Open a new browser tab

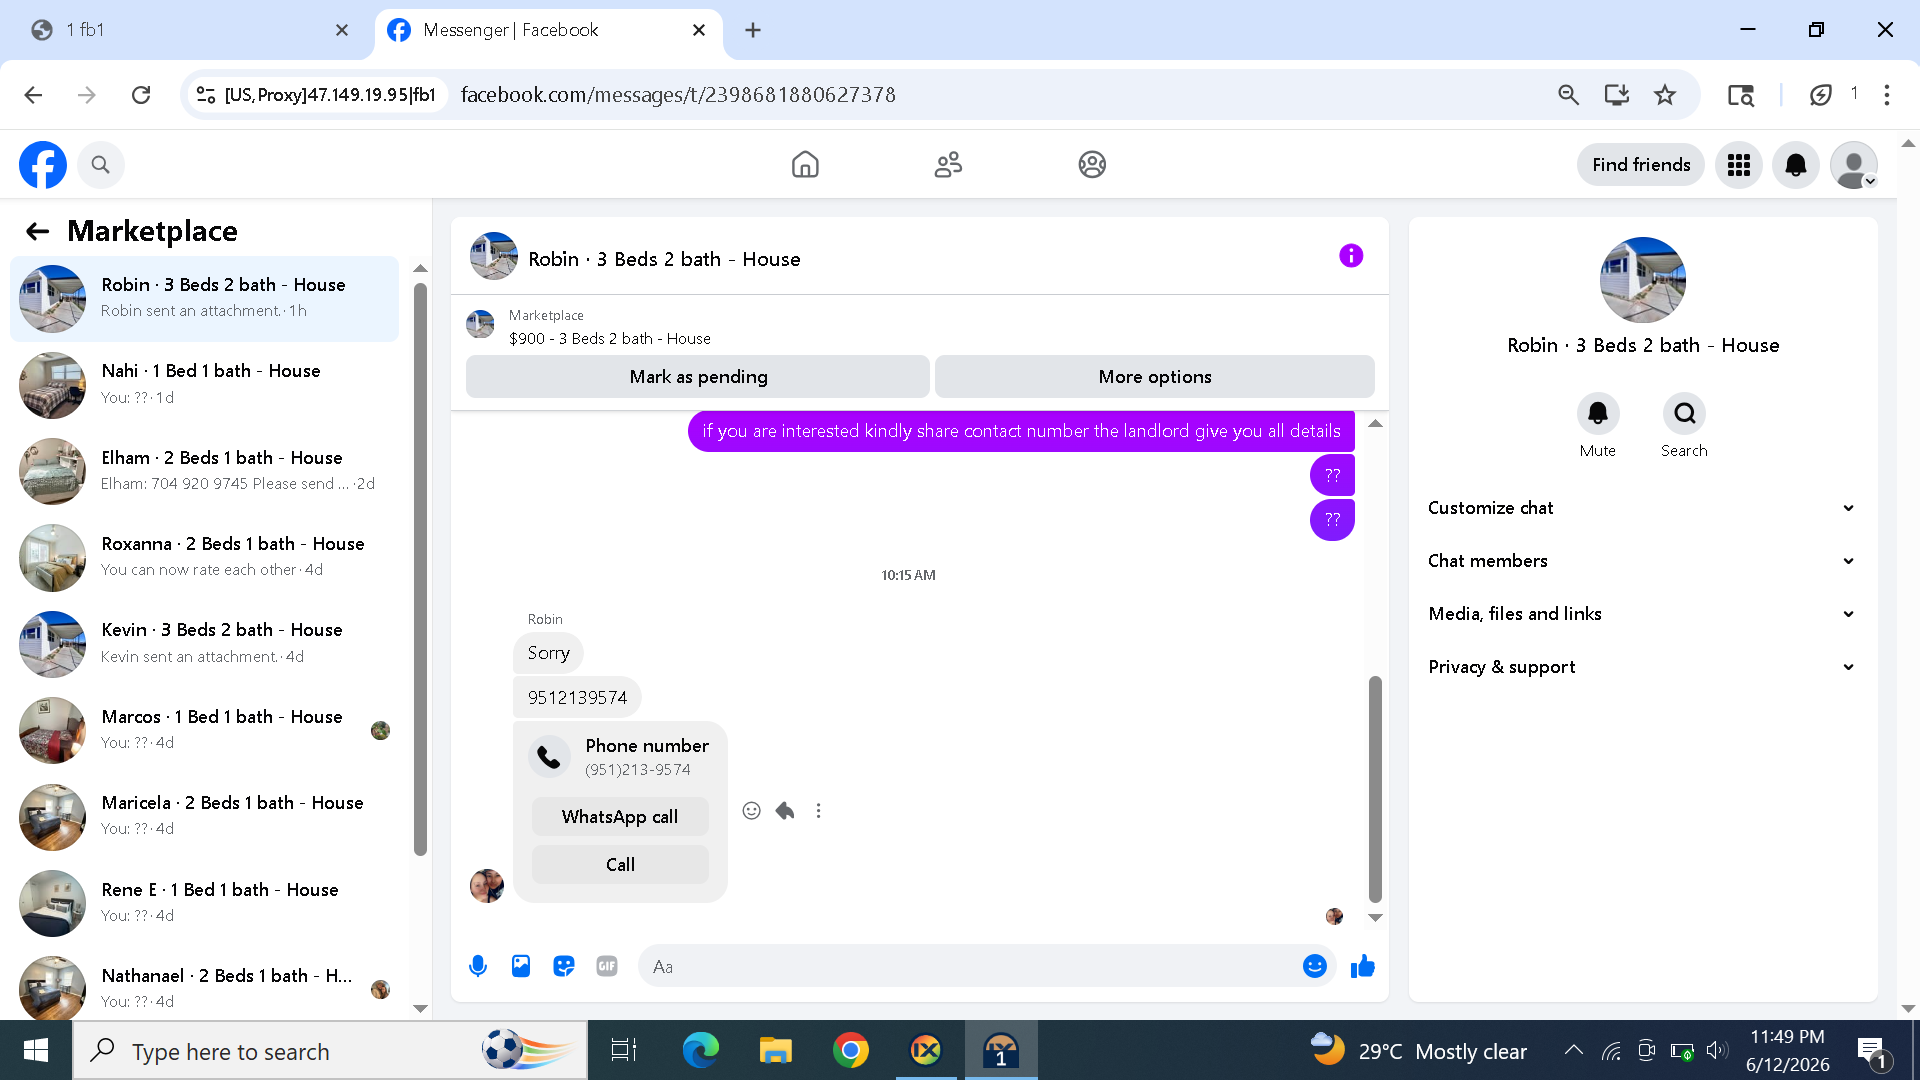coord(753,31)
